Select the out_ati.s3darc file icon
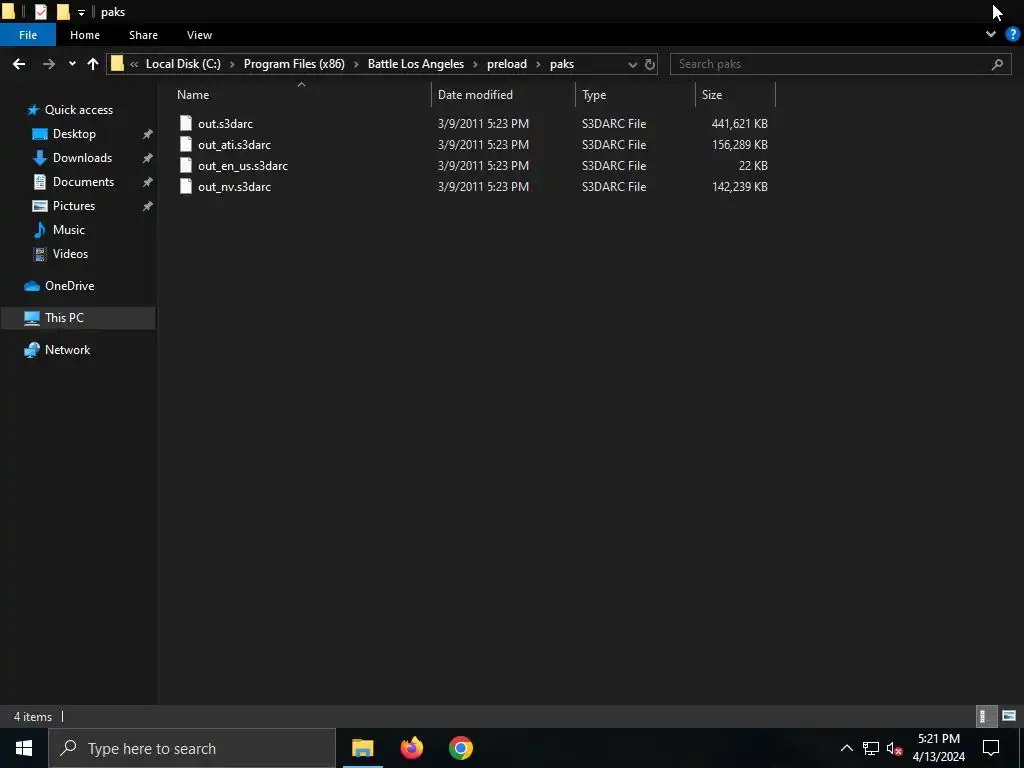This screenshot has height=768, width=1024. coord(186,144)
